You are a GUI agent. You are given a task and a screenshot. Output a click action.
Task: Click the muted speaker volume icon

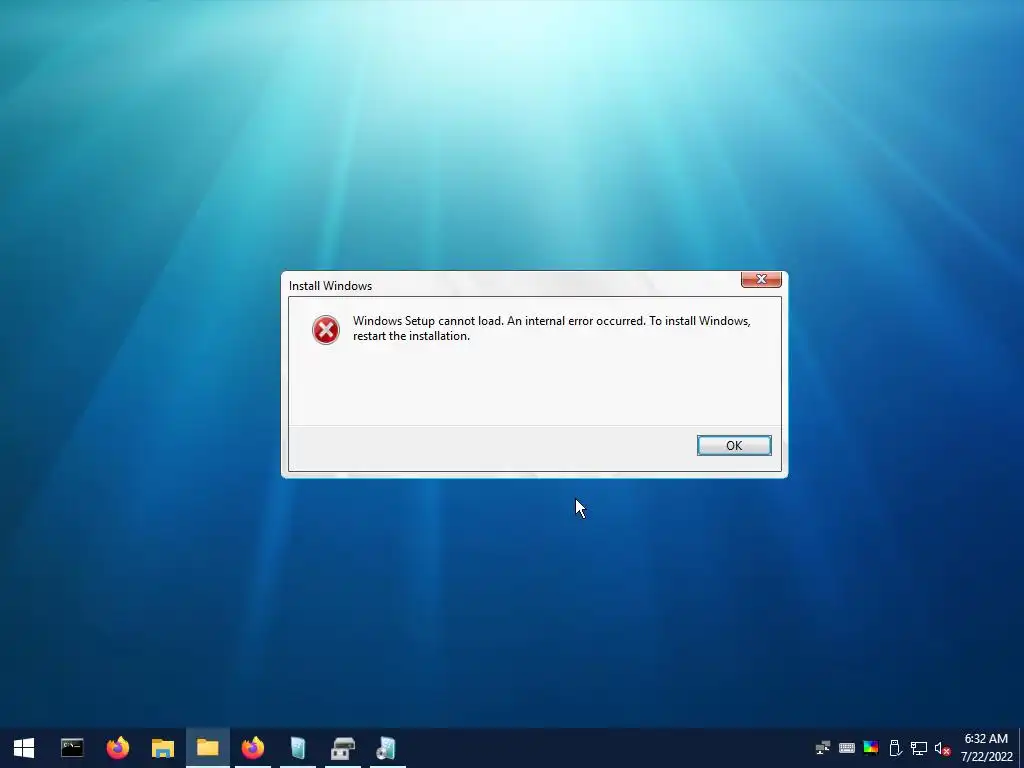(942, 748)
